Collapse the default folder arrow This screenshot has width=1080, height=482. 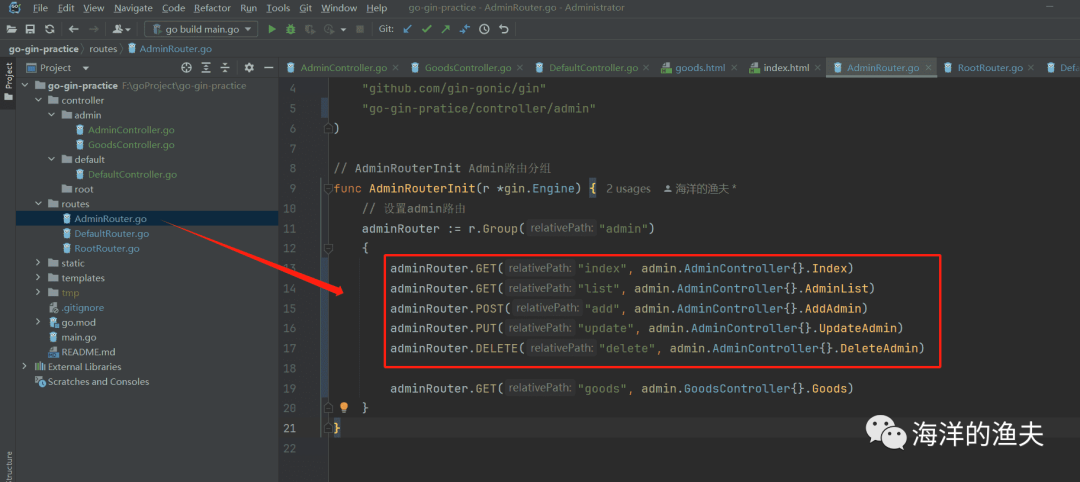coord(52,160)
